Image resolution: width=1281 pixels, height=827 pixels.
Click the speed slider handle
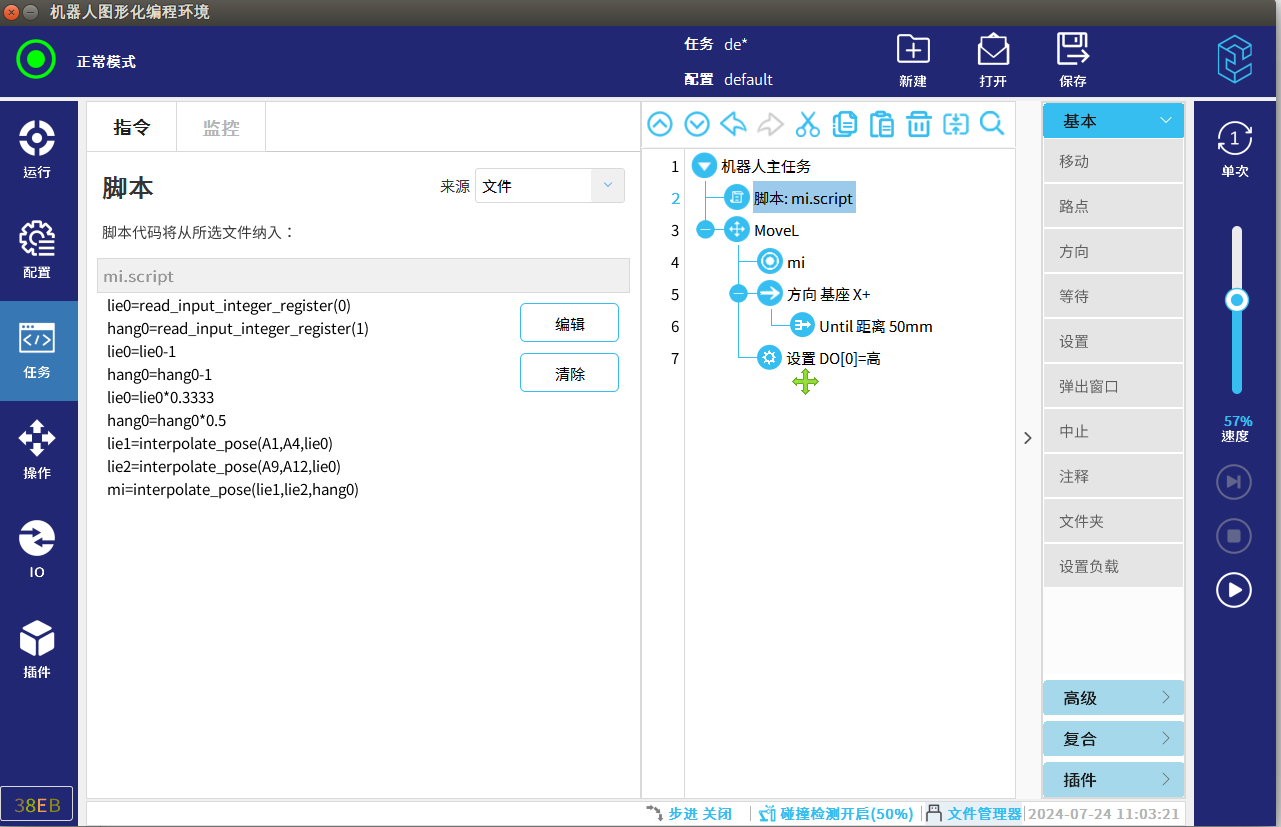(1237, 300)
